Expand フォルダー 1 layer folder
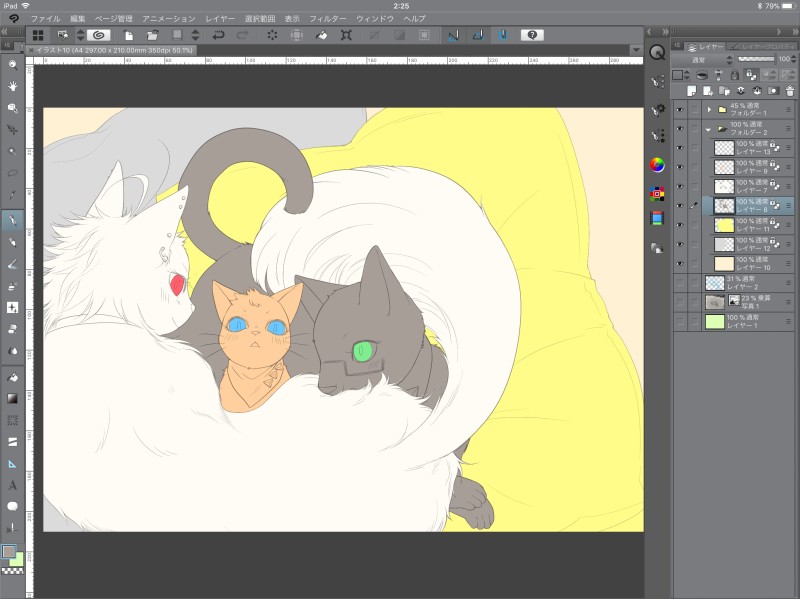 708,109
